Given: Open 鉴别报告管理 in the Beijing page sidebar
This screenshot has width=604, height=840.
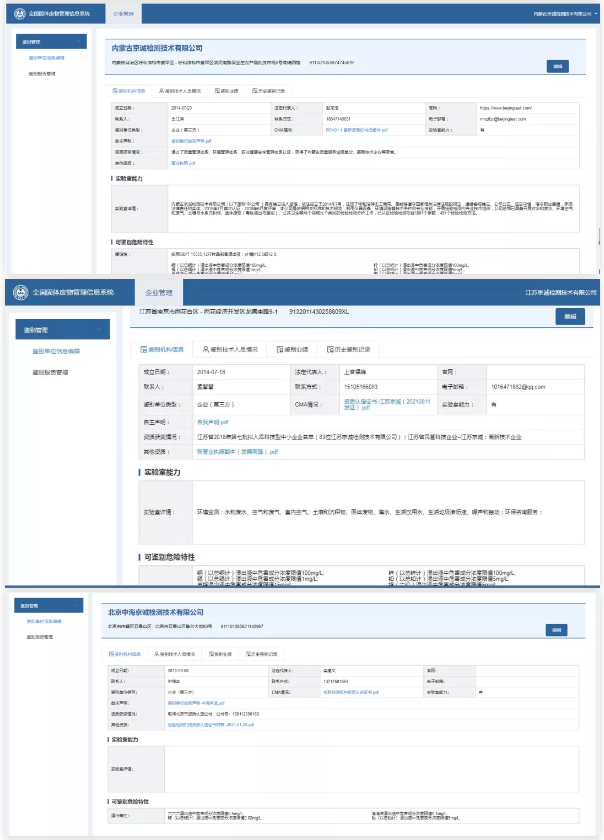Looking at the screenshot, I should click(x=40, y=637).
